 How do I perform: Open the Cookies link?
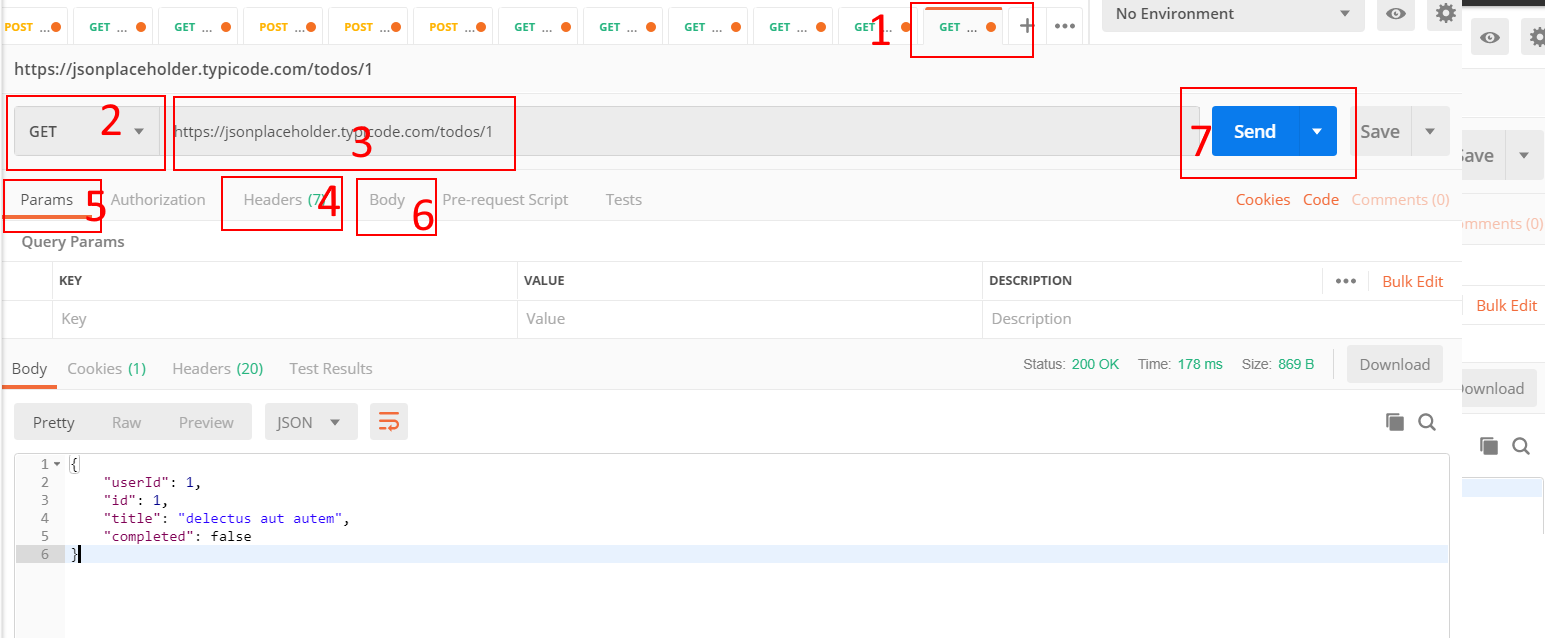click(1262, 199)
